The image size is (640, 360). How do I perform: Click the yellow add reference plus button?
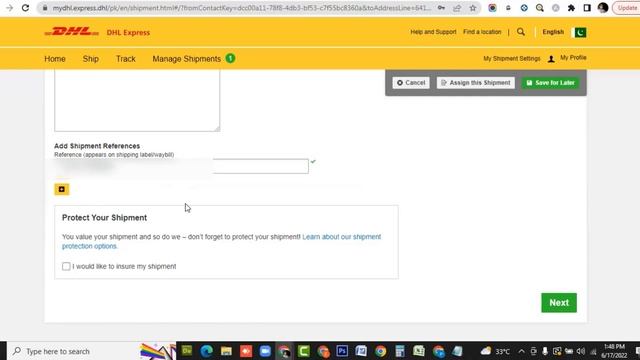point(62,189)
